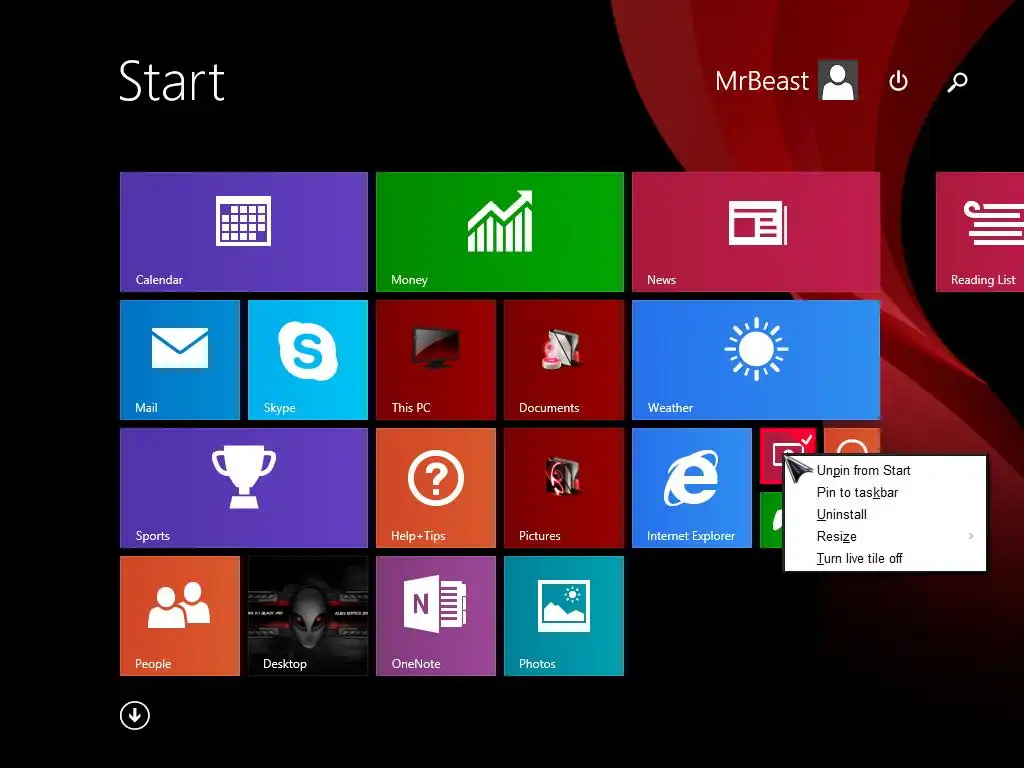Open the Money tile

pos(500,232)
